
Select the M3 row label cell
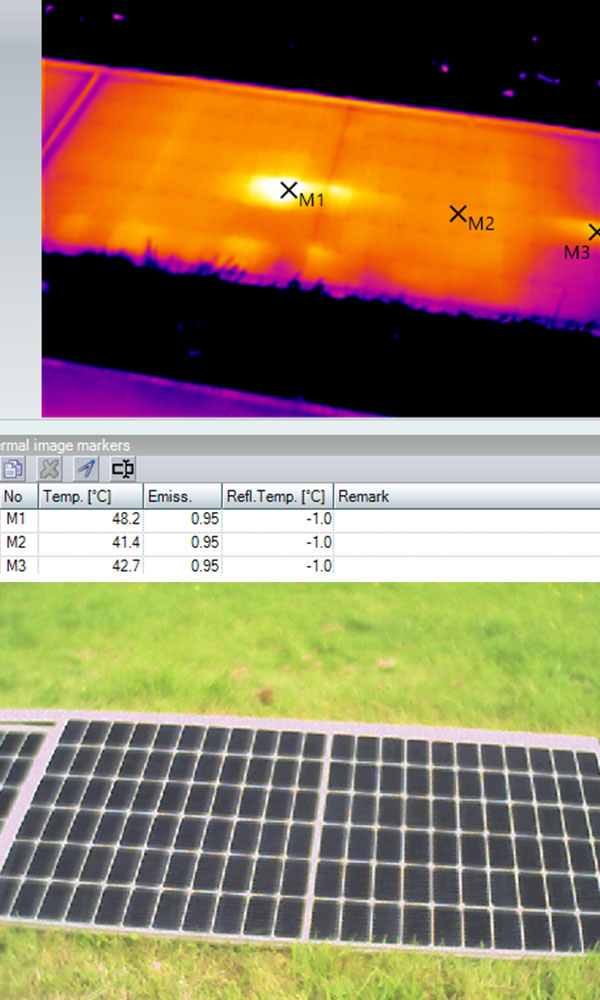(x=19, y=565)
